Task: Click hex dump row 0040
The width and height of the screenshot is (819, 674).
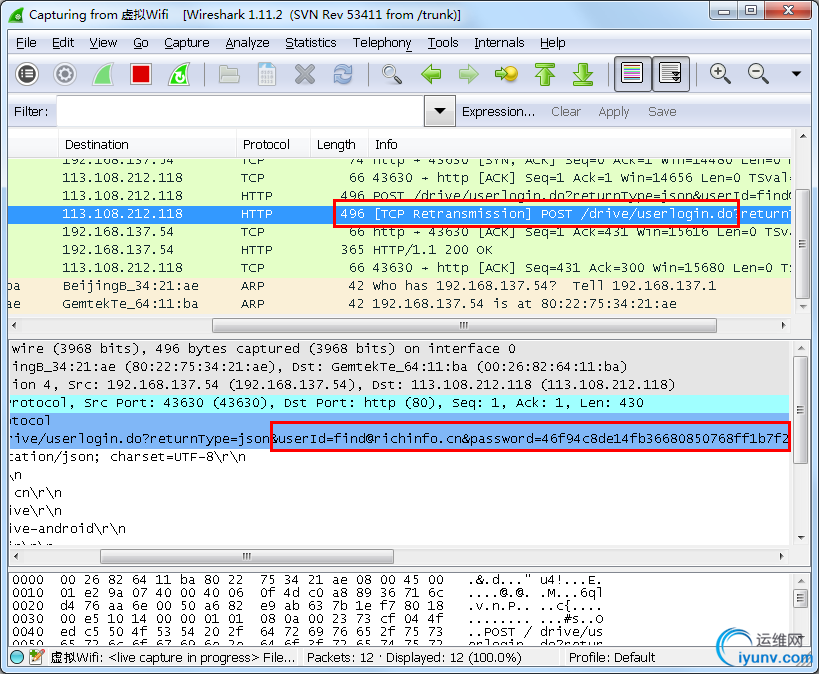Action: 308,632
